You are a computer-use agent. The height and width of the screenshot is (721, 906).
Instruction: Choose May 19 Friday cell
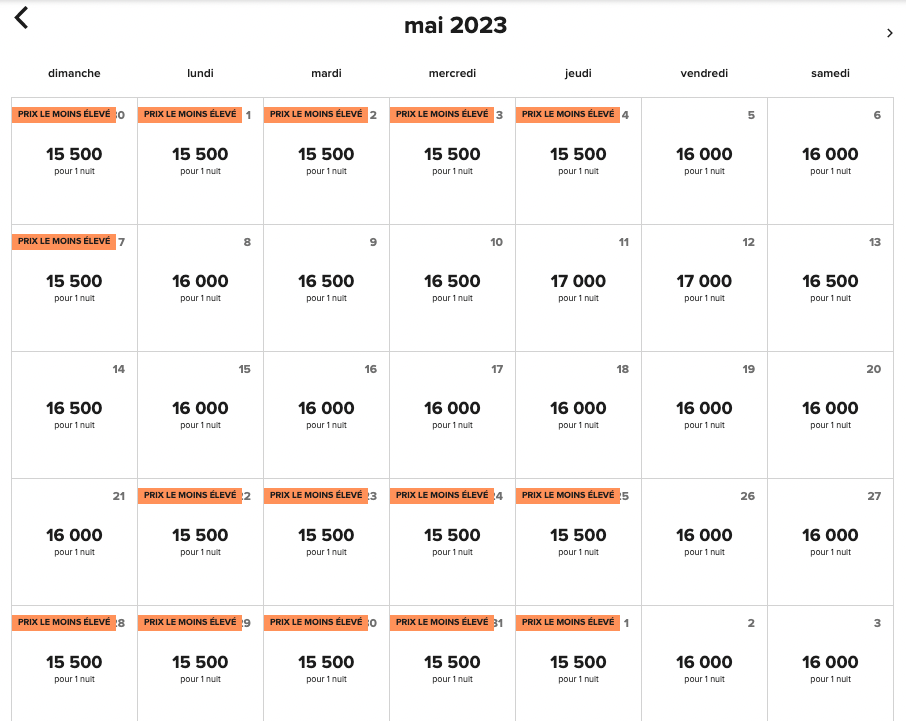click(x=704, y=414)
